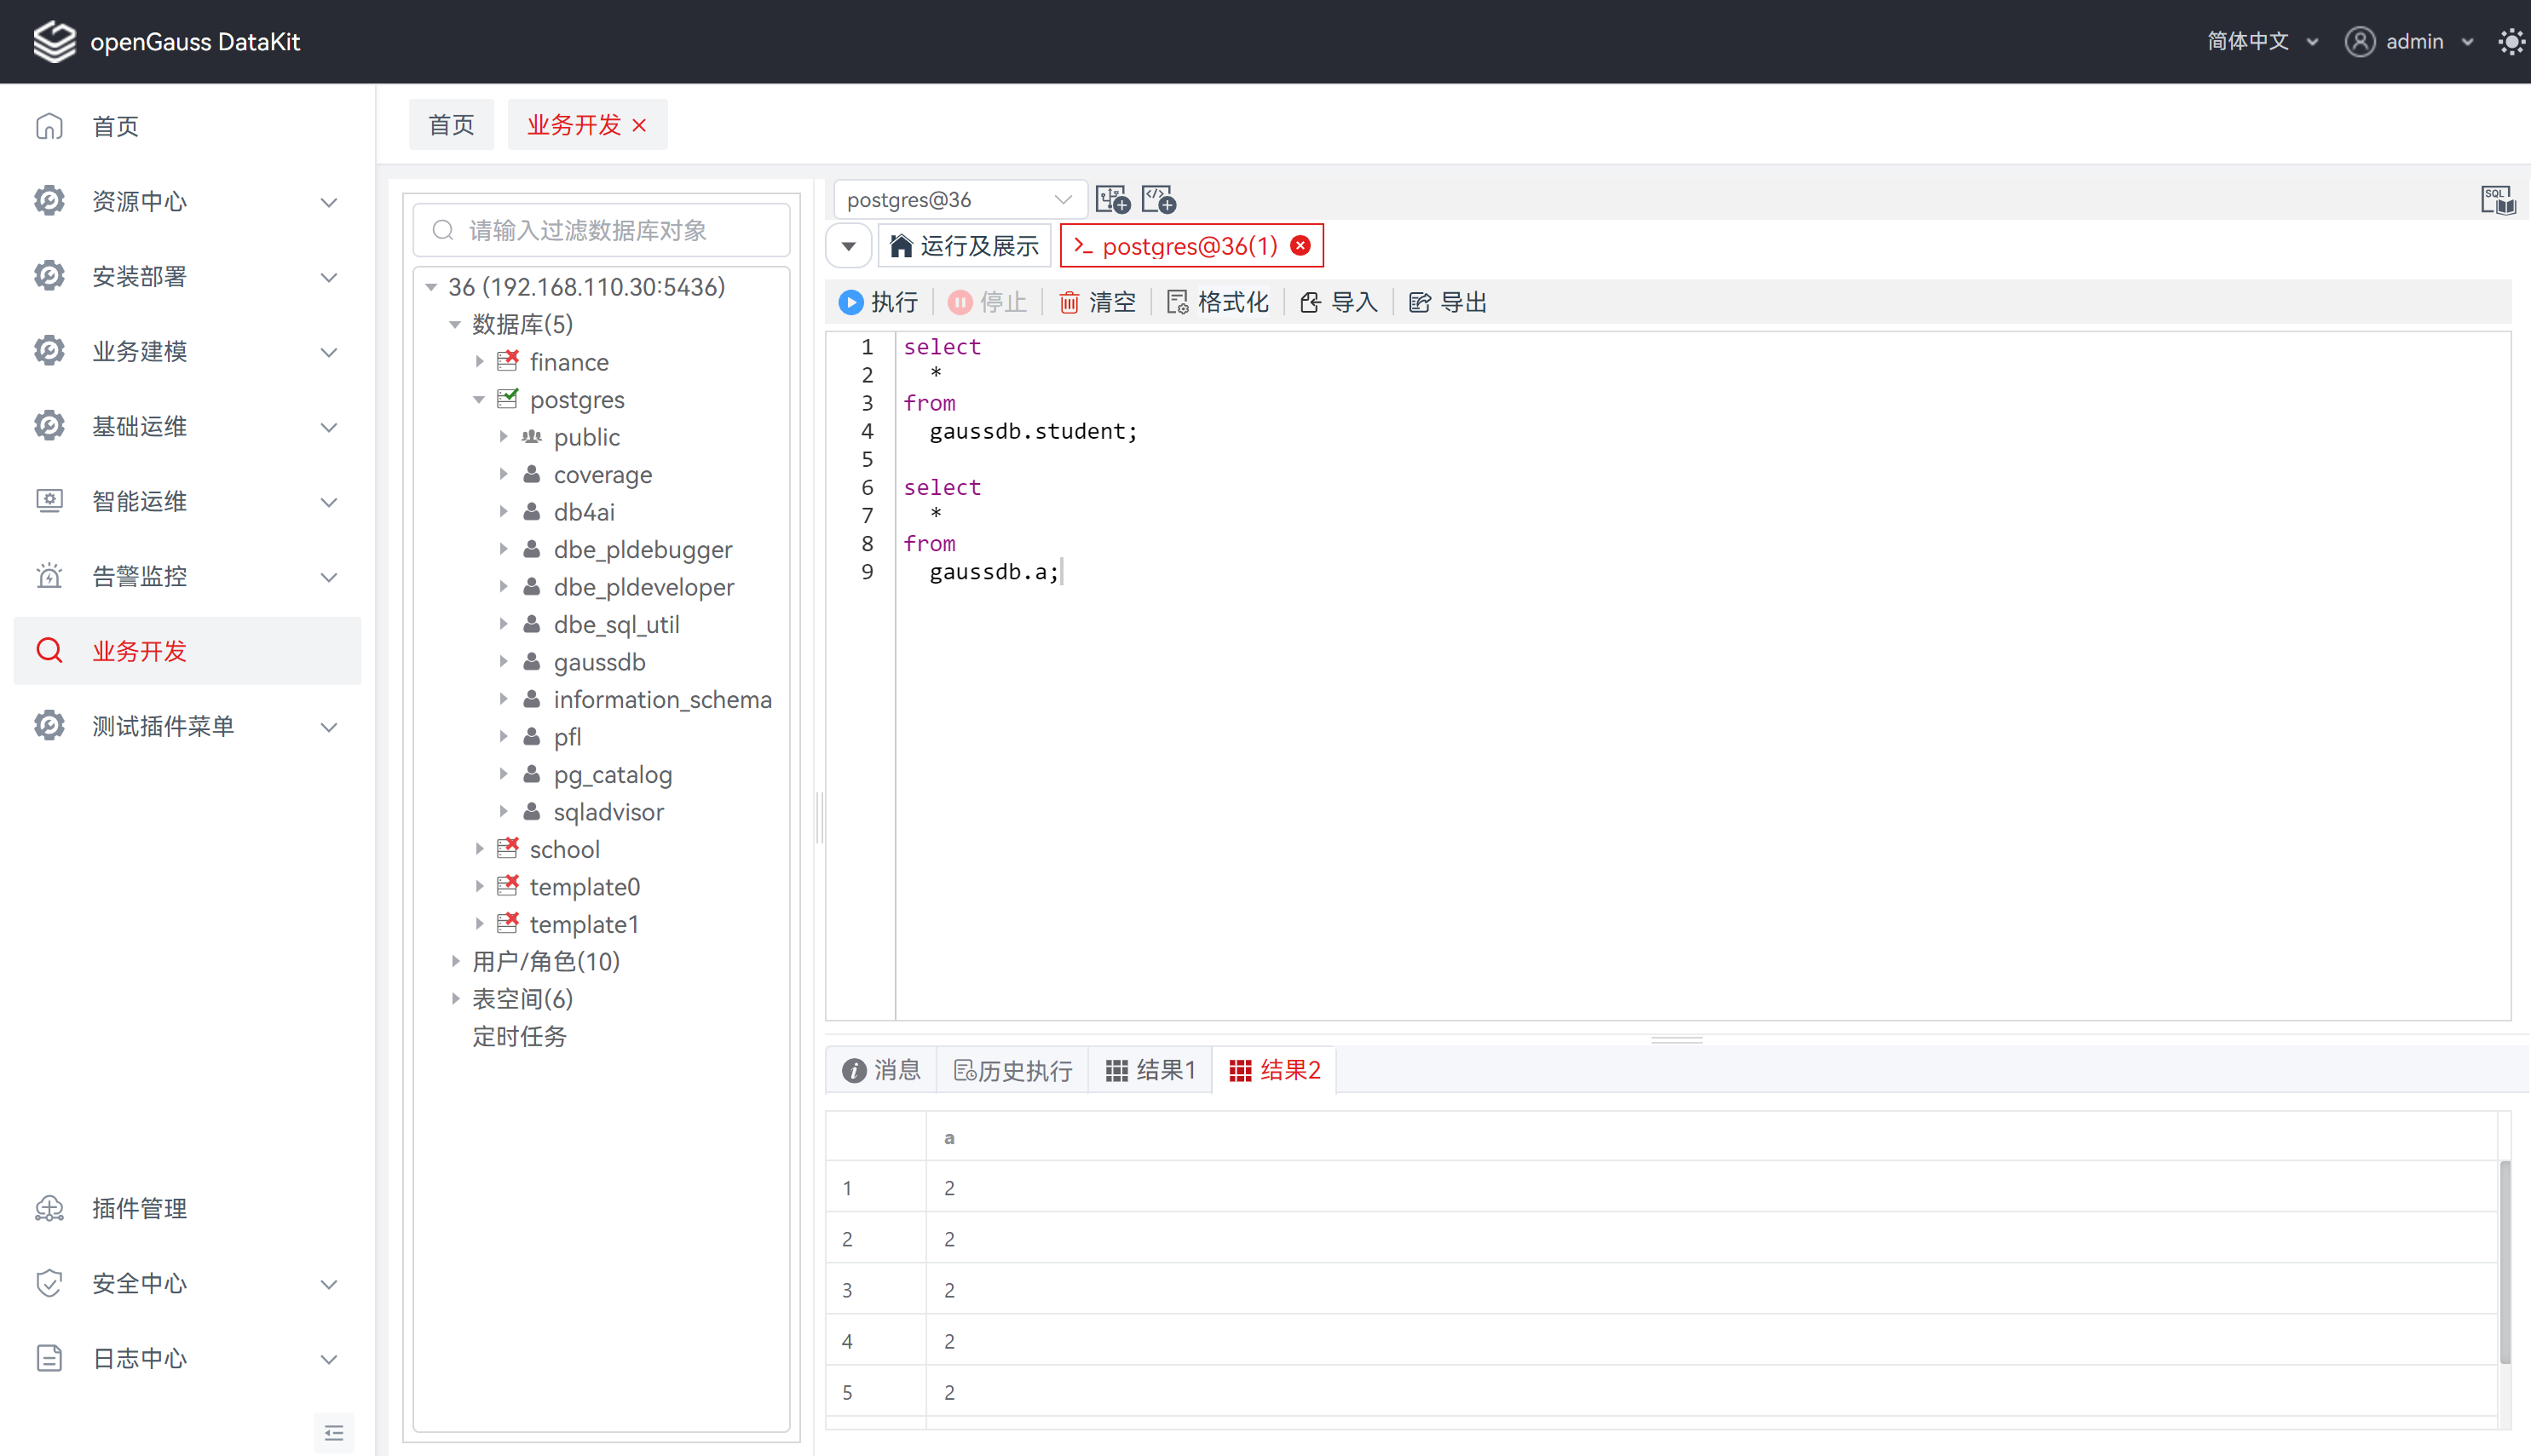
Task: Expand the sqladvisor schema node
Action: tap(503, 811)
